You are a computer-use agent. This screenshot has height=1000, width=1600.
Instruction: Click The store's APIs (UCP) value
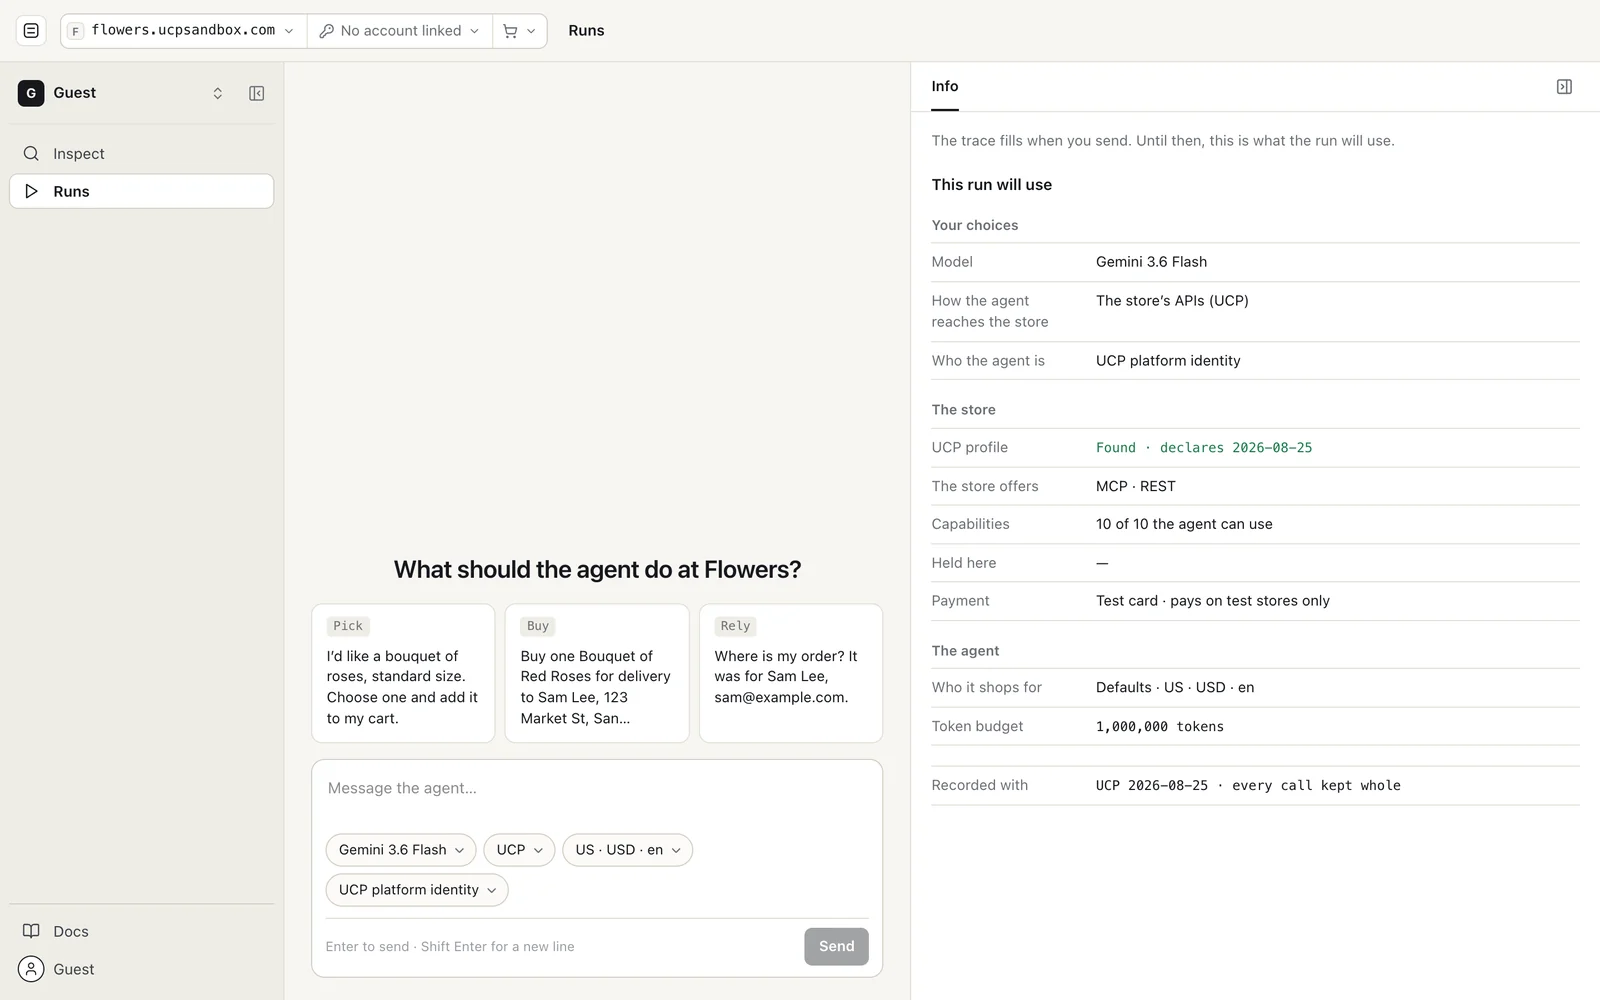[x=1172, y=301]
